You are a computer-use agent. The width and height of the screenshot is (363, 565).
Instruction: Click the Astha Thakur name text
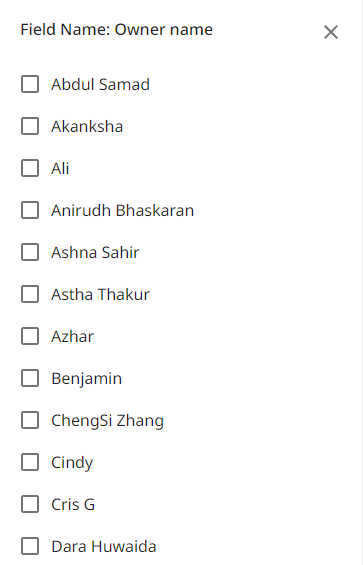tap(100, 294)
